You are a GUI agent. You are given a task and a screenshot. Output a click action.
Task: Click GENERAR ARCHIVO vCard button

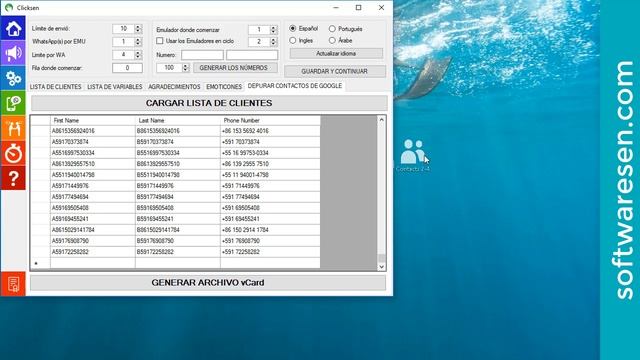click(208, 282)
